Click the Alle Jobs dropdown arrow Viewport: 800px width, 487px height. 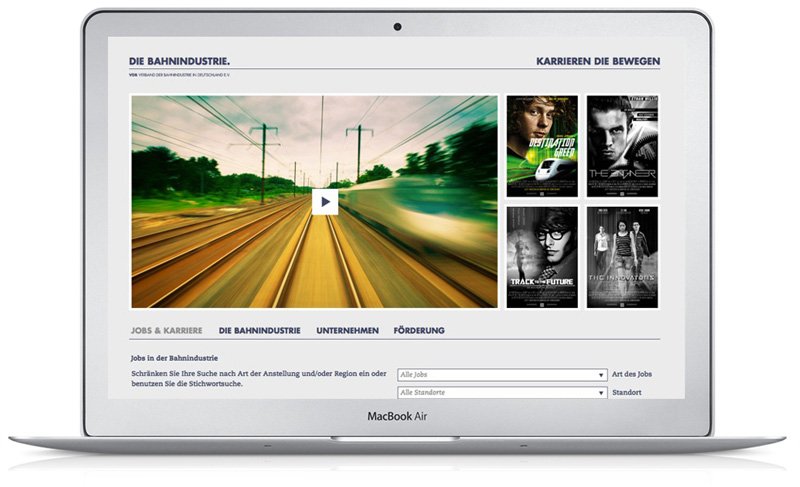[601, 375]
